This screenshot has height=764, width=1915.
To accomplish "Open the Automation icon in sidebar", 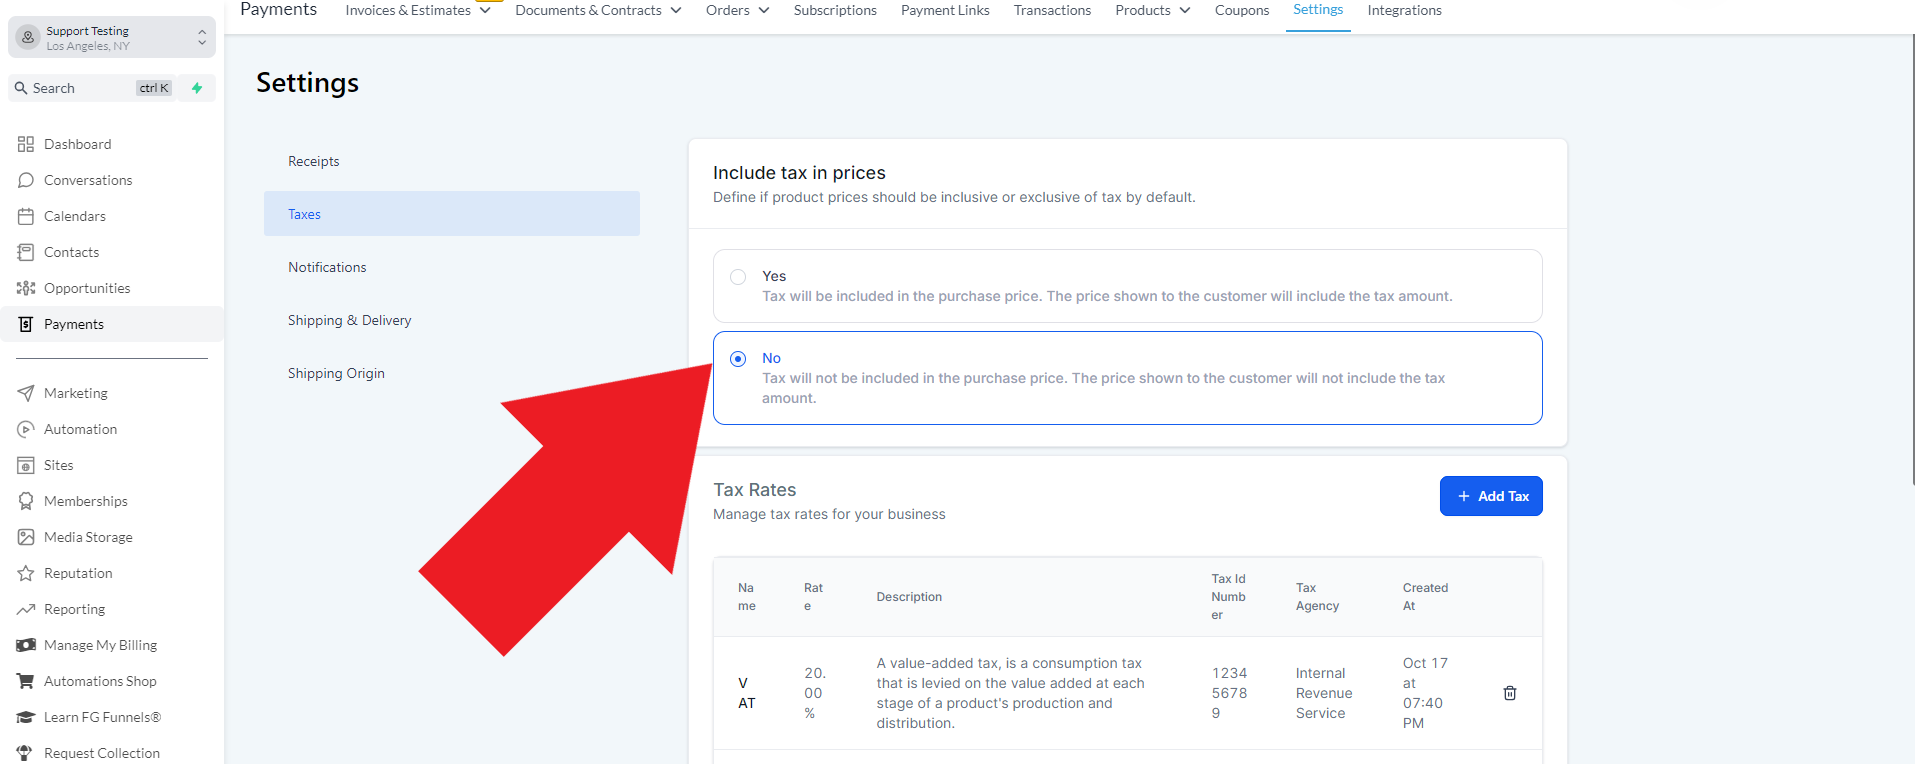I will (x=26, y=429).
